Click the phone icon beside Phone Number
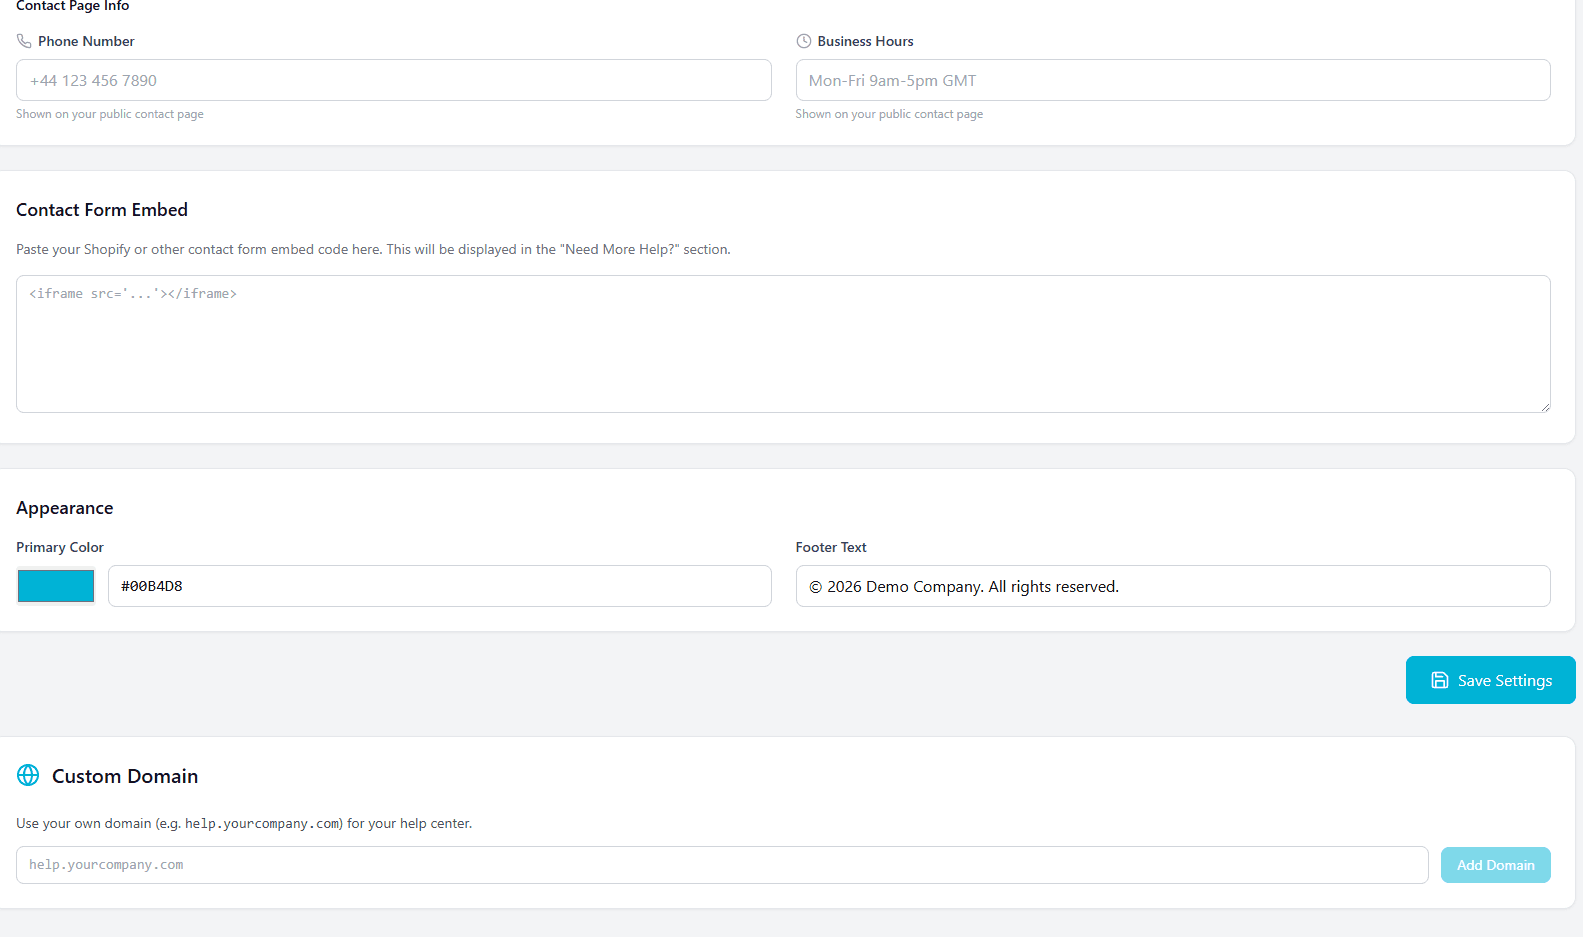The height and width of the screenshot is (937, 1583). (24, 41)
